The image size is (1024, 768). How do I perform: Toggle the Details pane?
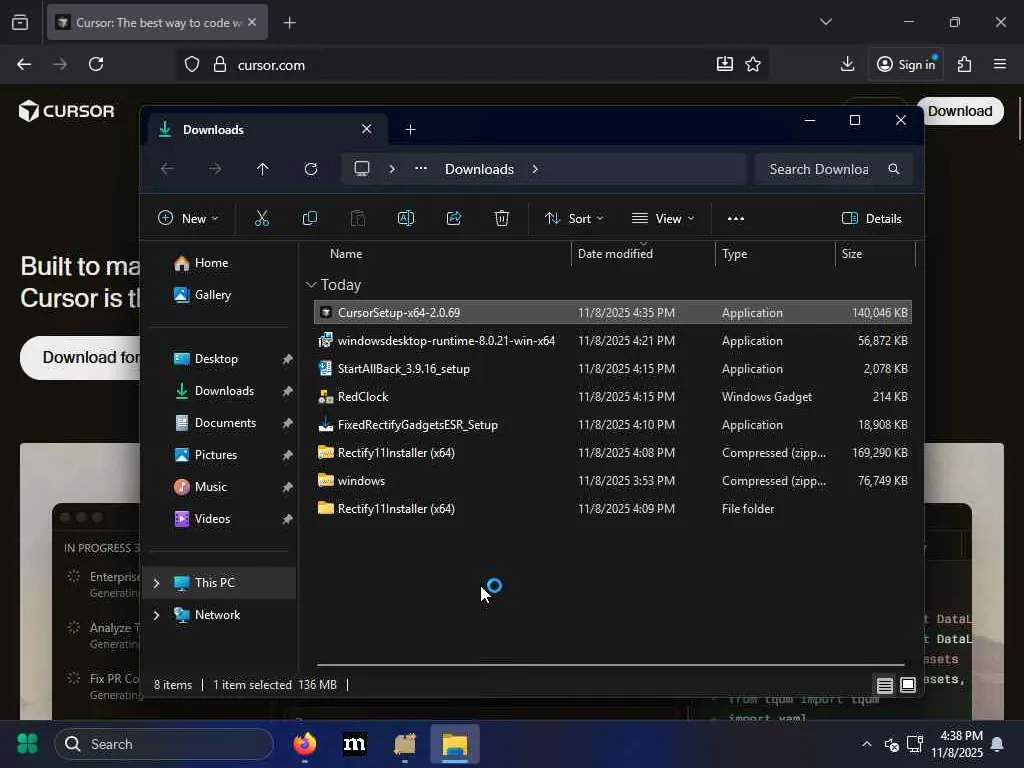(872, 218)
